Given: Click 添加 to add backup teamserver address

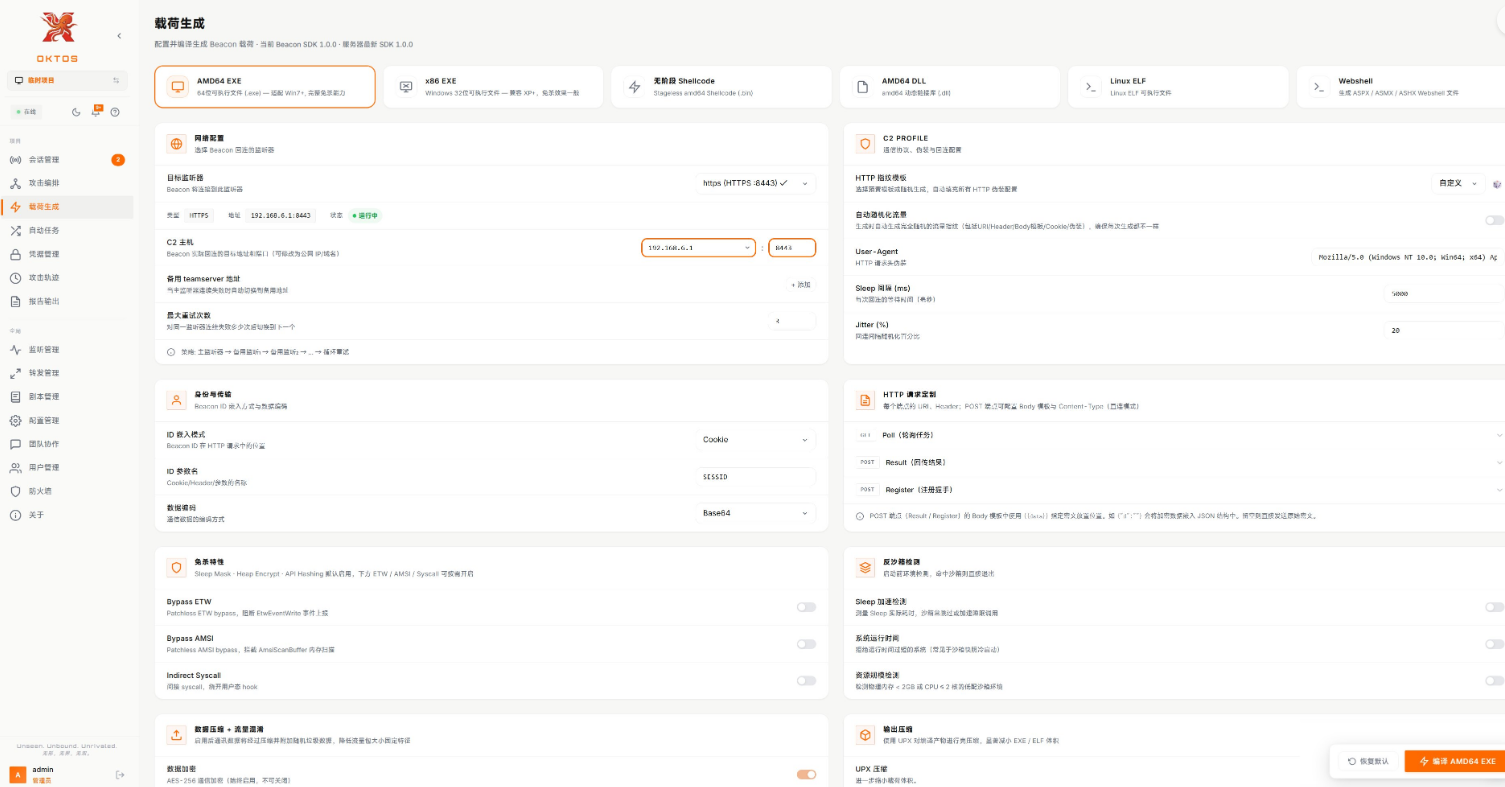Looking at the screenshot, I should pos(800,285).
